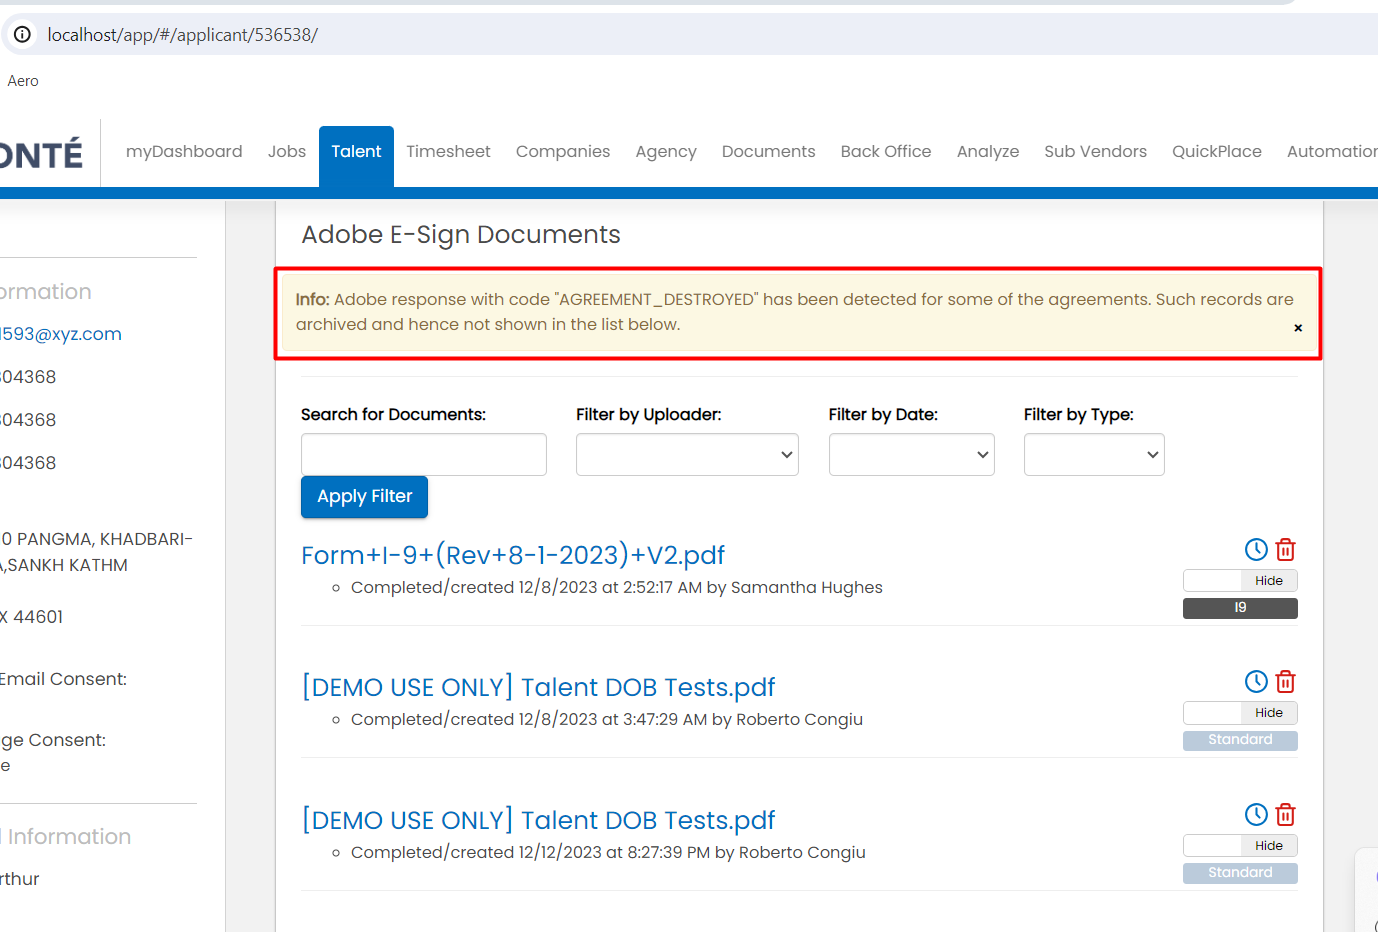This screenshot has width=1378, height=932.
Task: Open the Filter by Date dropdown
Action: click(x=911, y=454)
